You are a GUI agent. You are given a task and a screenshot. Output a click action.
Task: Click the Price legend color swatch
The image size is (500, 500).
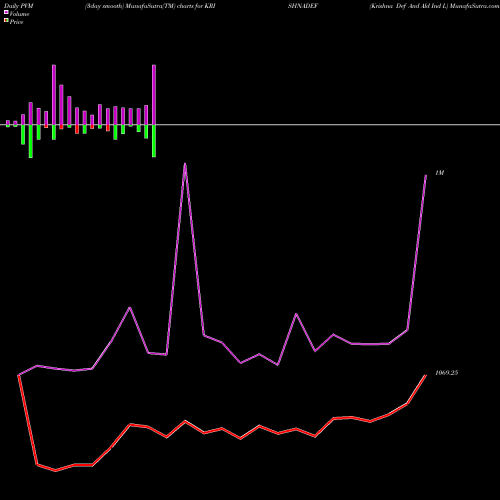coord(6,21)
